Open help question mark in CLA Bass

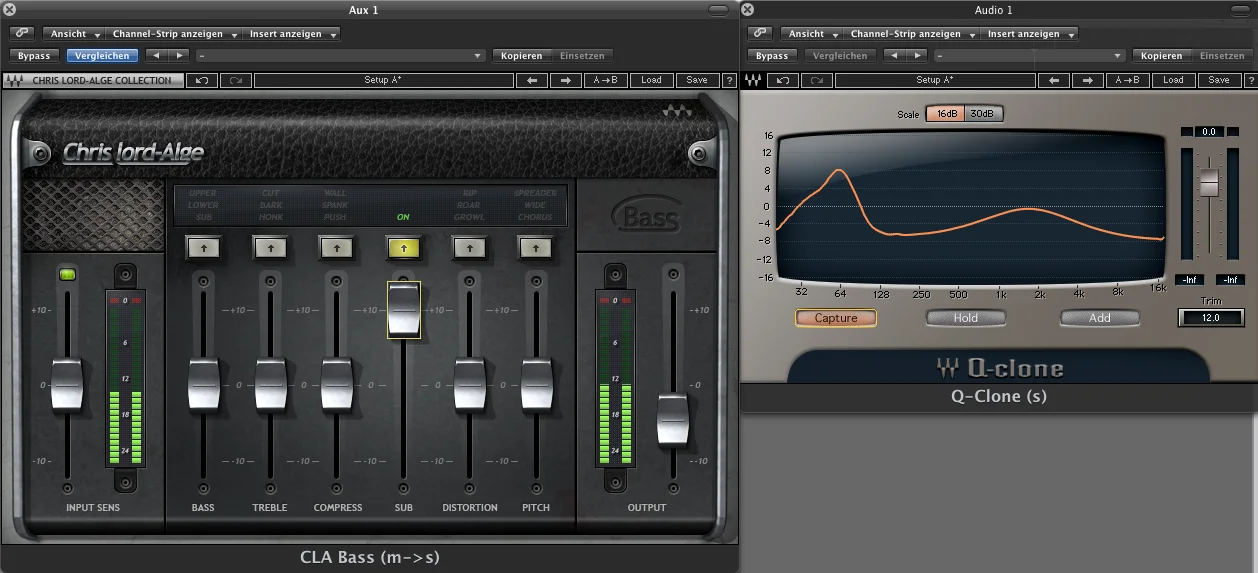[x=728, y=80]
